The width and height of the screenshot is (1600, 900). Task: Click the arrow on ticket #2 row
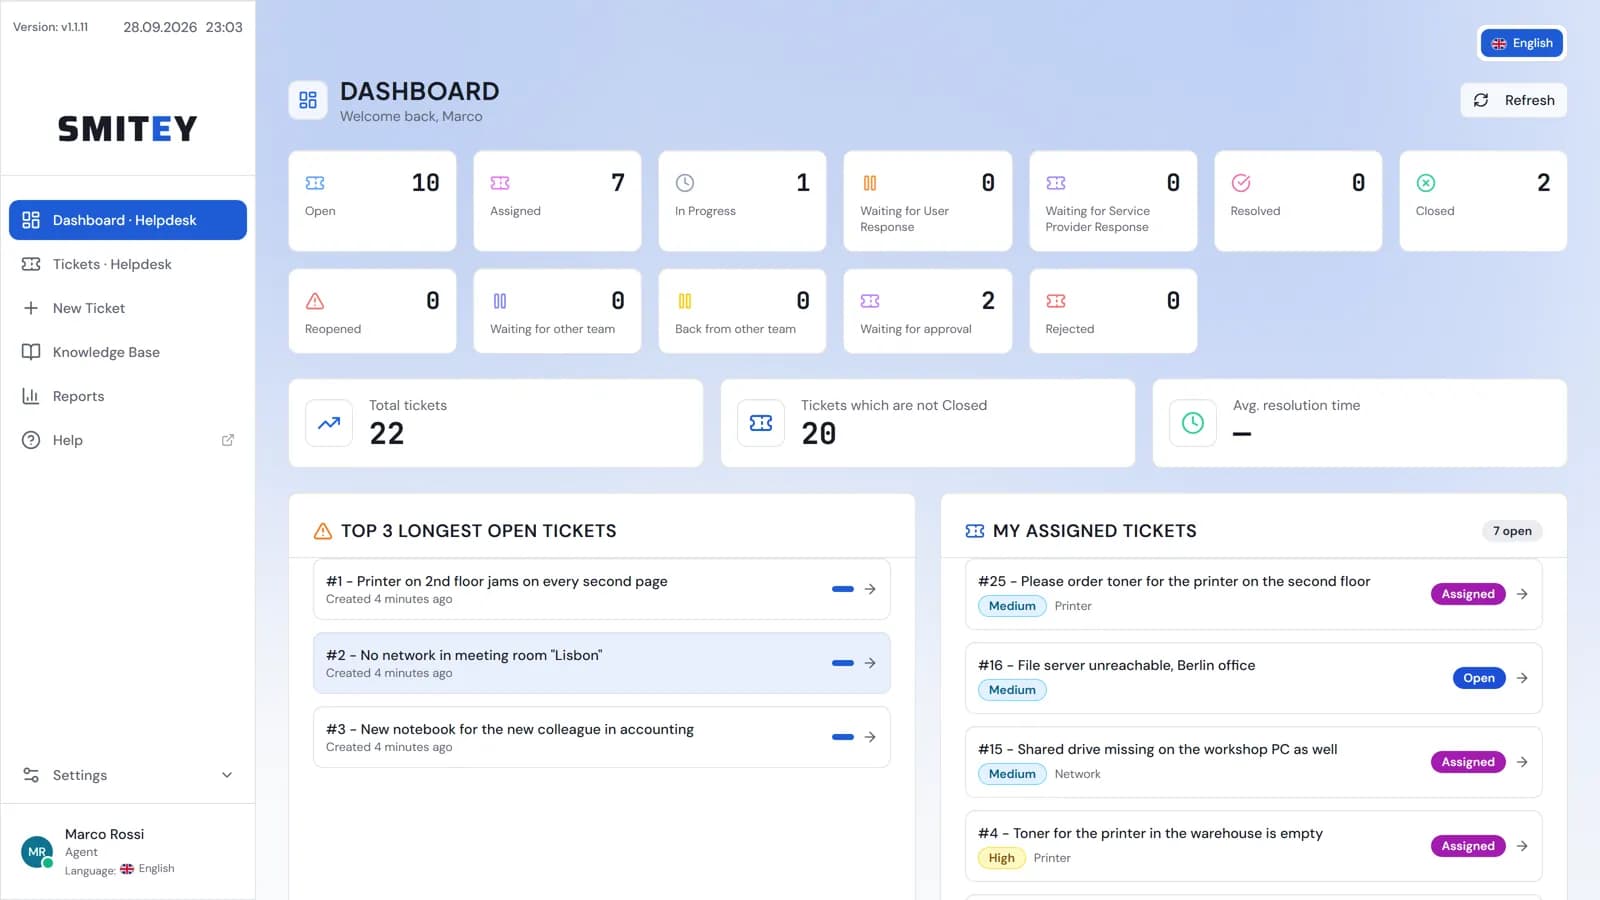870,663
